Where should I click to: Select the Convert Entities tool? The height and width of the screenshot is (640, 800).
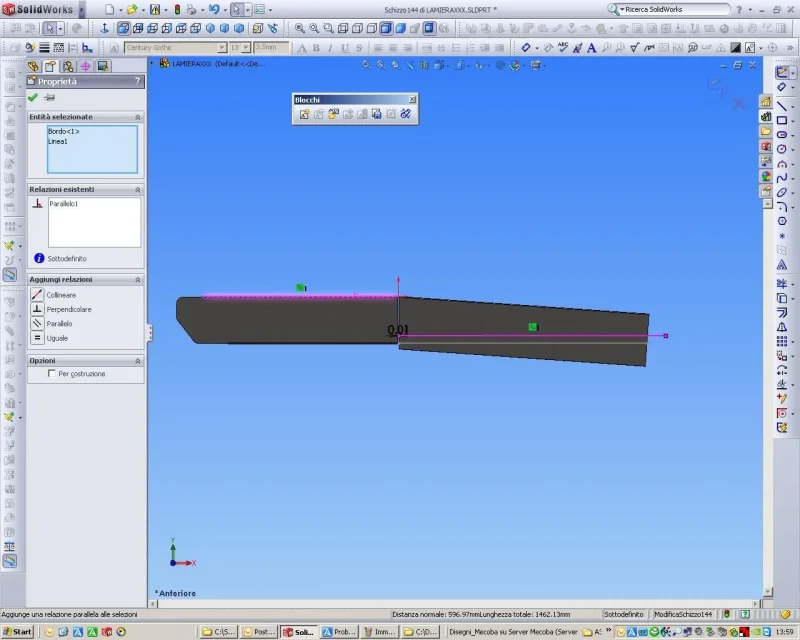[x=782, y=298]
